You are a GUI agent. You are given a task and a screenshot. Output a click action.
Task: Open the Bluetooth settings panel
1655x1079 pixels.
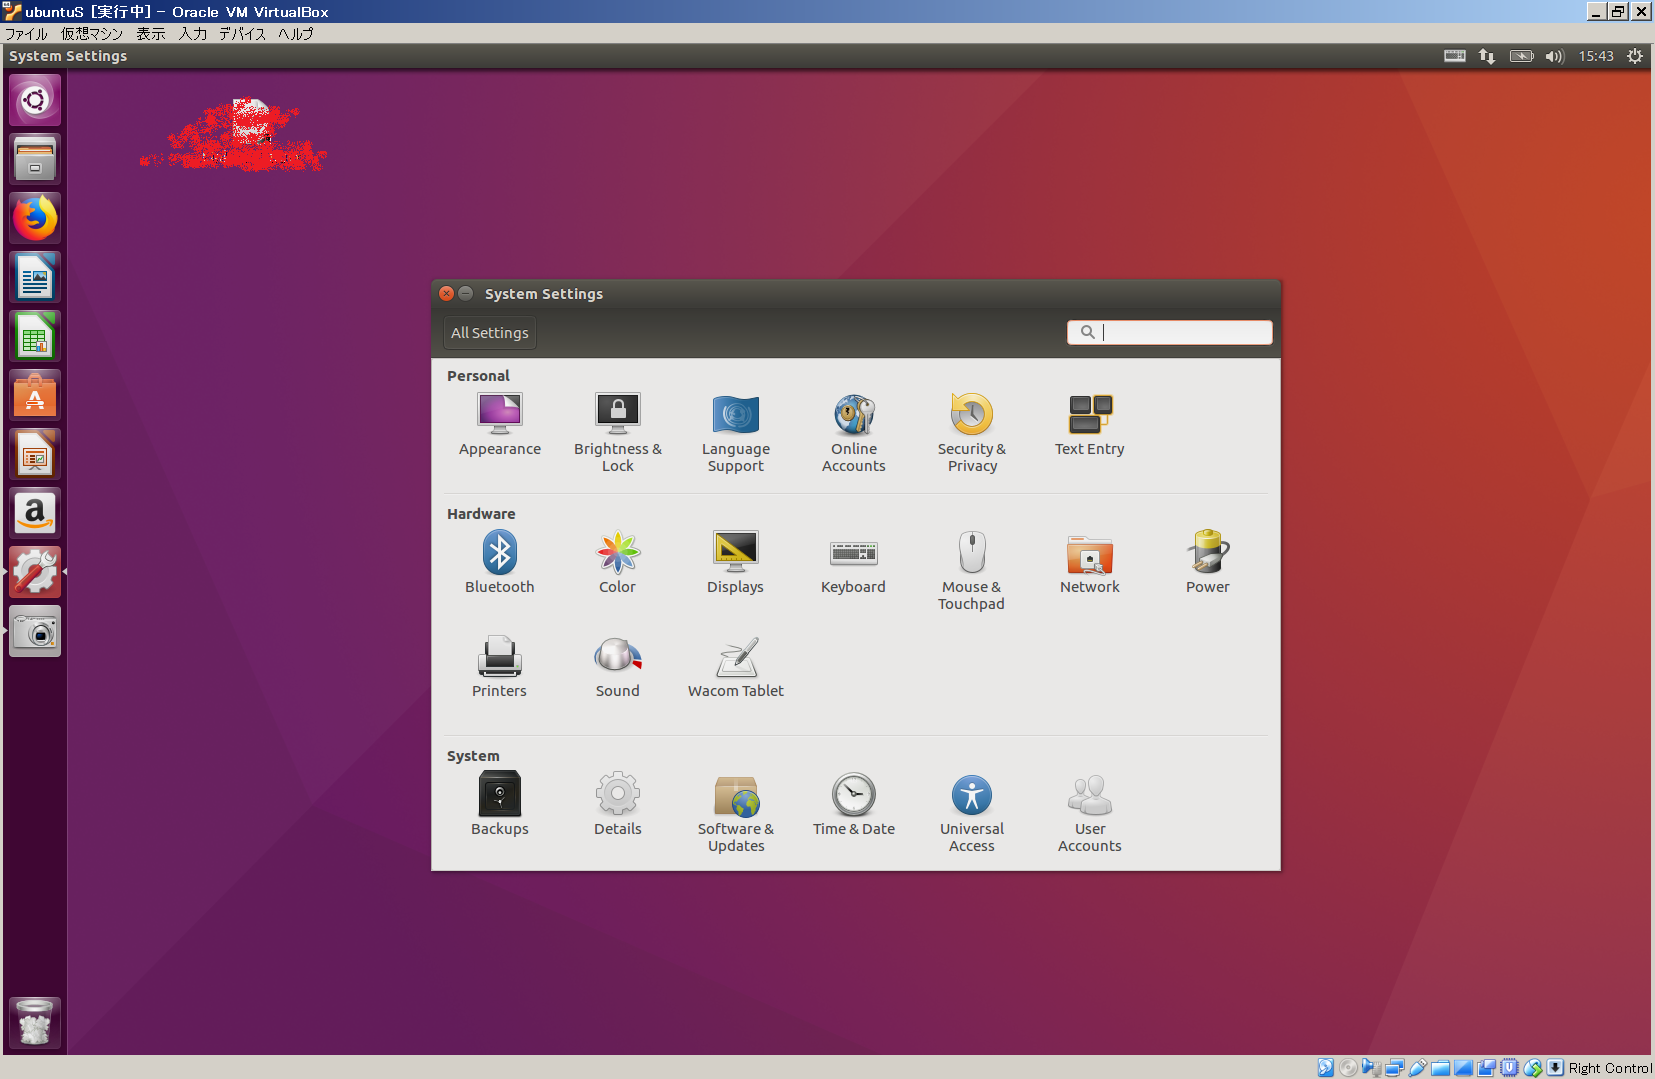point(499,562)
